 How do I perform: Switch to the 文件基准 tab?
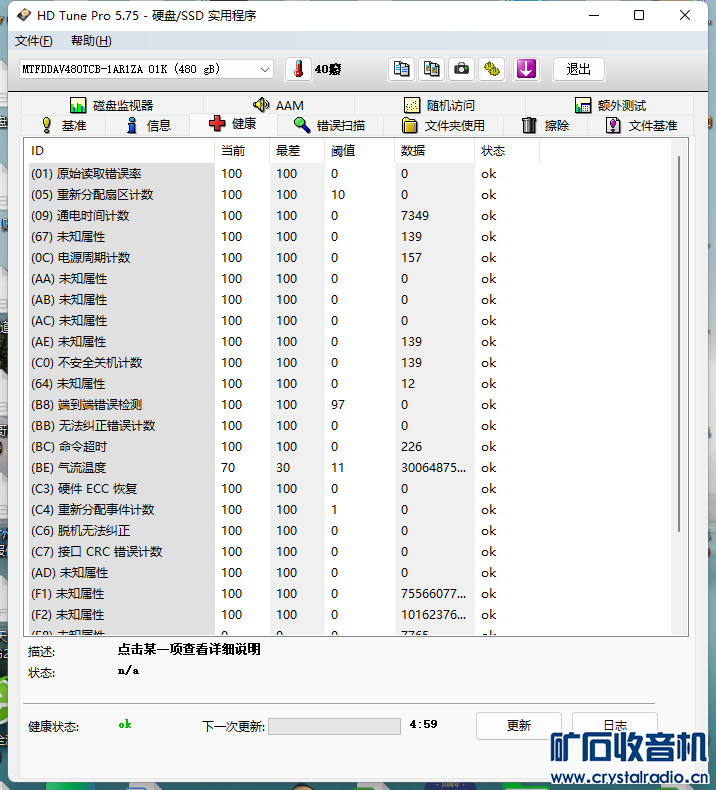coord(641,125)
